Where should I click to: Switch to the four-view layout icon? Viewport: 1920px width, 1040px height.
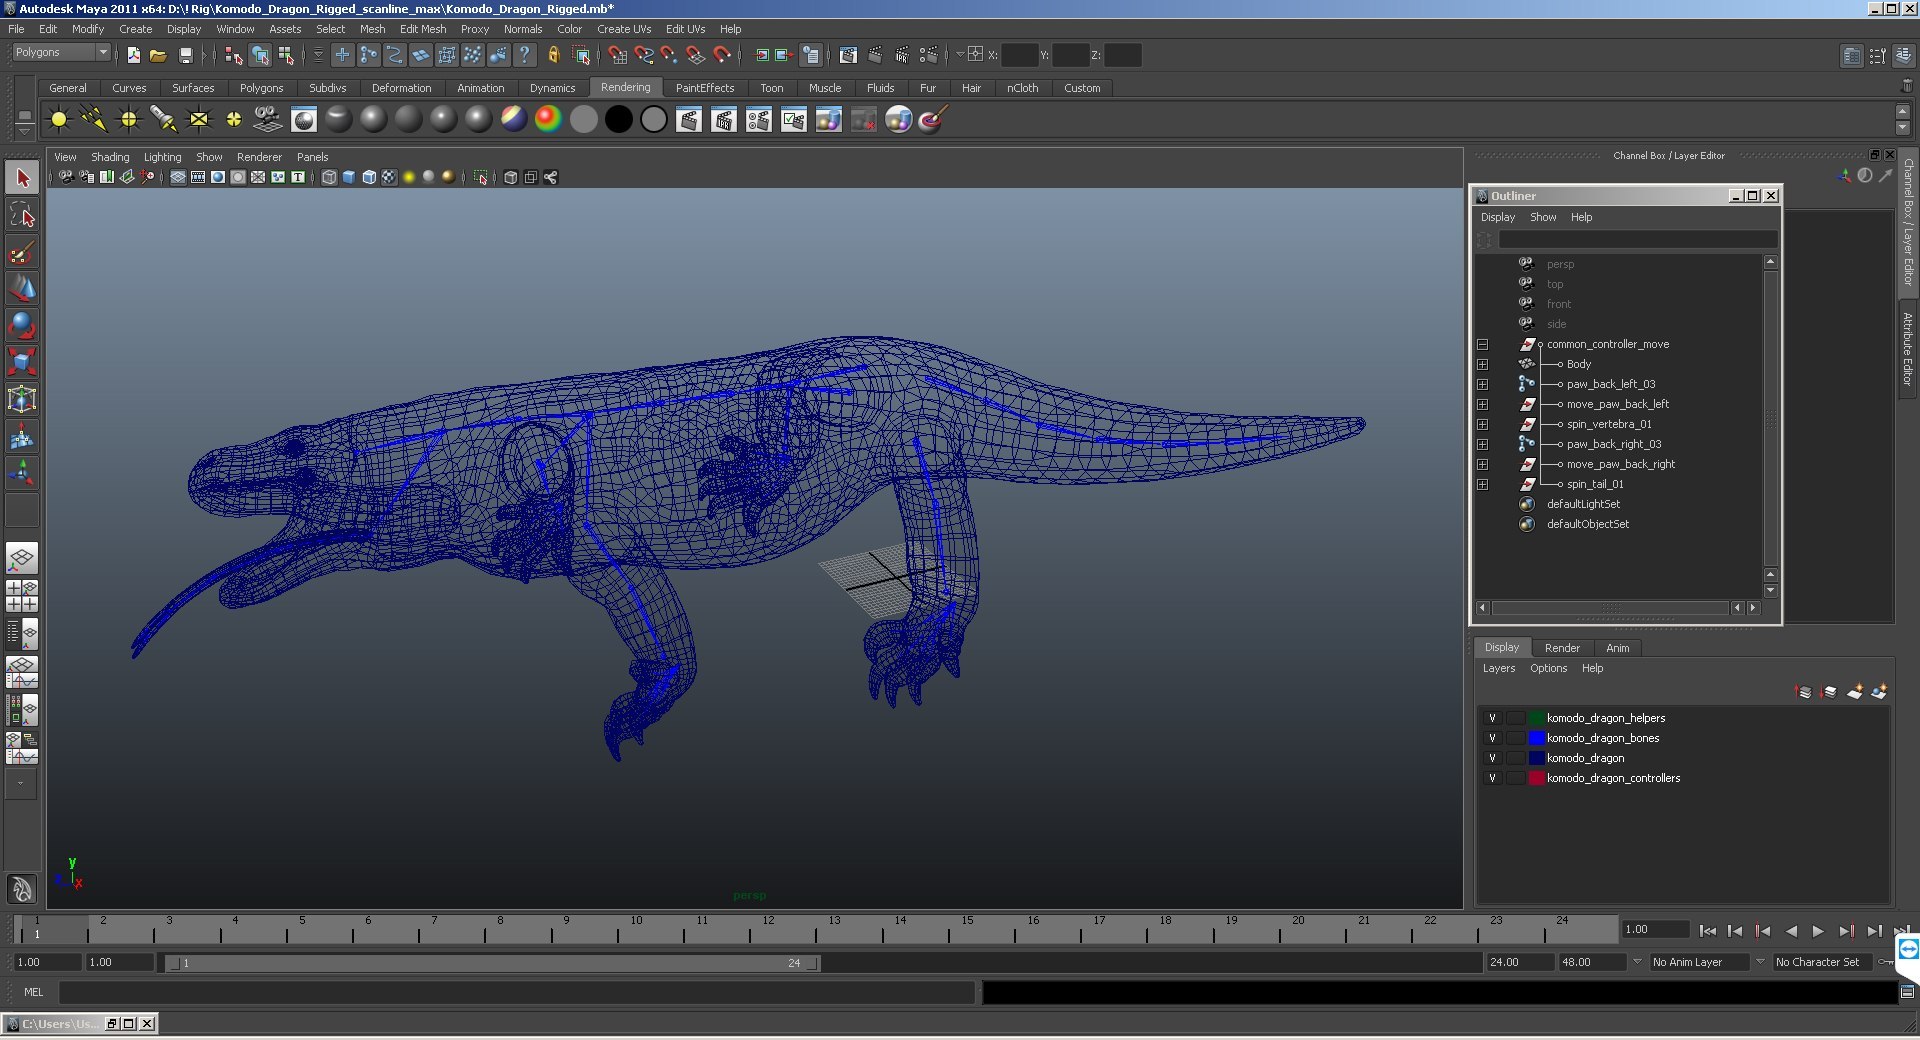(22, 595)
